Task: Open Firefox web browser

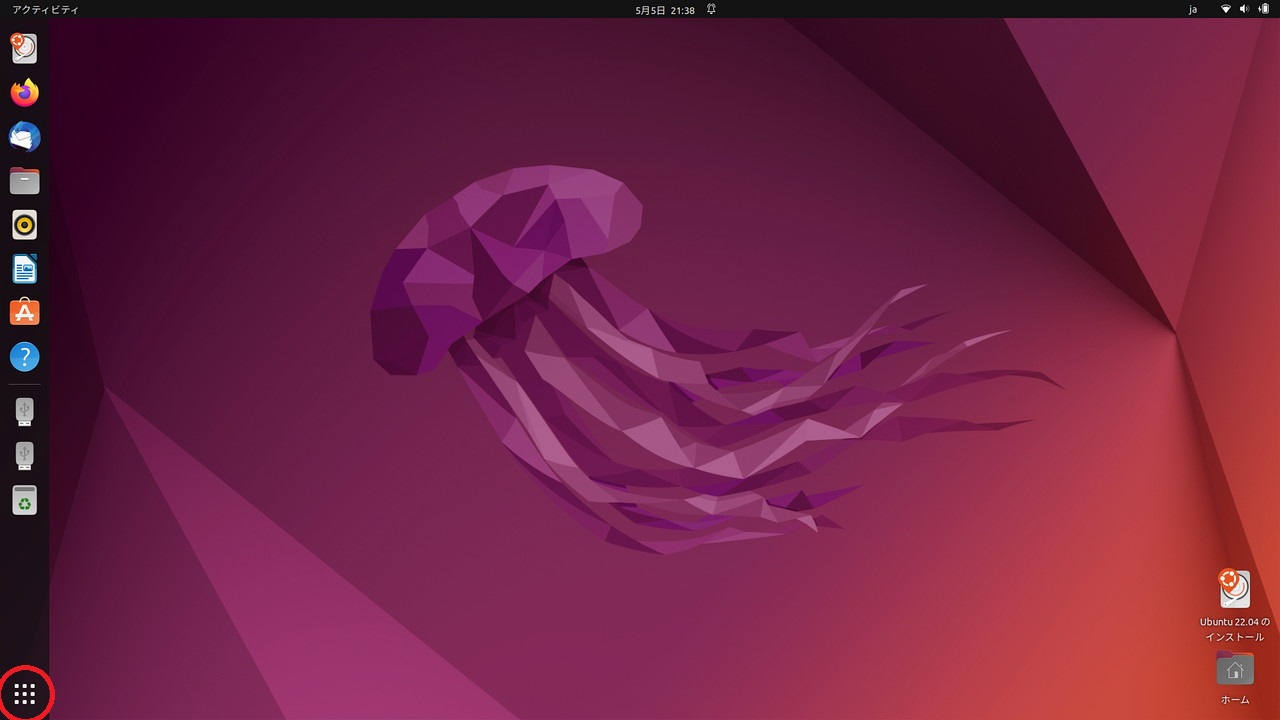Action: (x=24, y=93)
